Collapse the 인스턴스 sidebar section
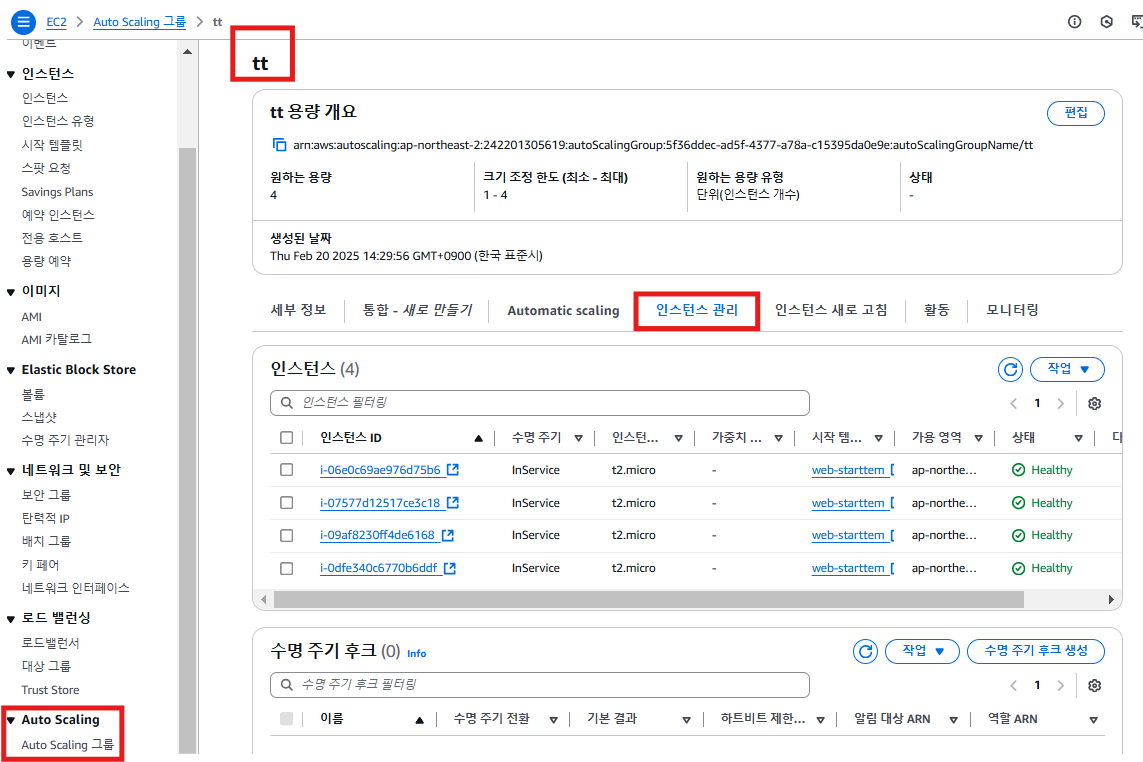This screenshot has width=1143, height=762. point(11,74)
